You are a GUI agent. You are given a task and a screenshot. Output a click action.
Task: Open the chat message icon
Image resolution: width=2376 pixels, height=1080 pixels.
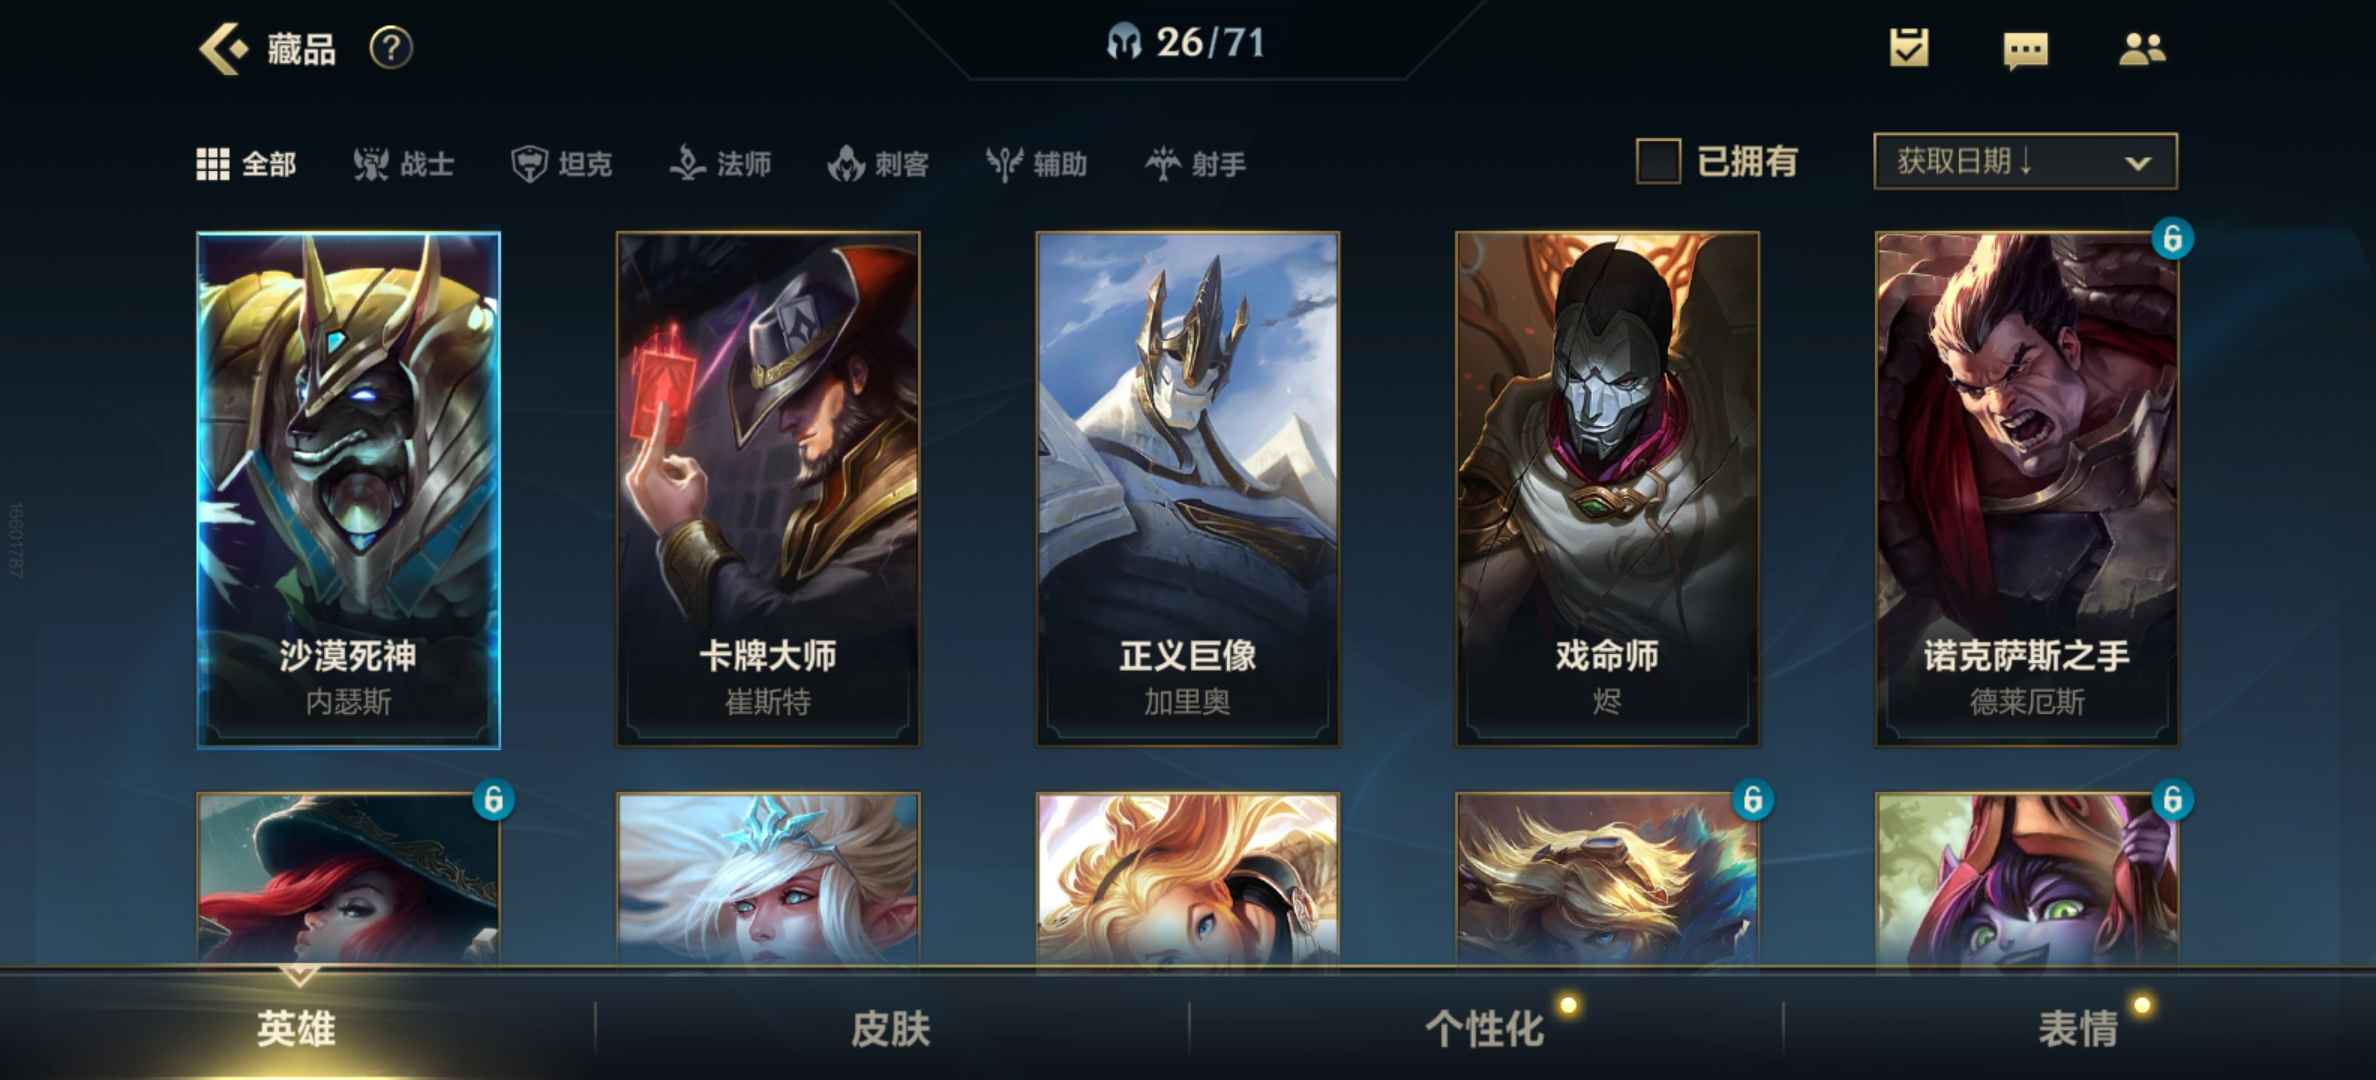tap(2026, 50)
